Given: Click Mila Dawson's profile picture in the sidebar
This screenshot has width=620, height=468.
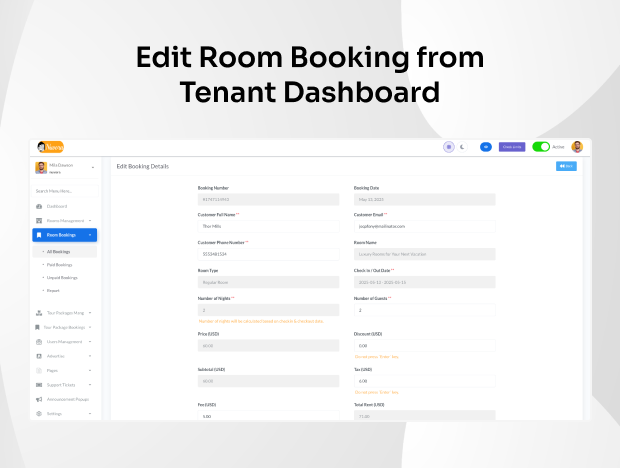Looking at the screenshot, I should click(x=41, y=168).
